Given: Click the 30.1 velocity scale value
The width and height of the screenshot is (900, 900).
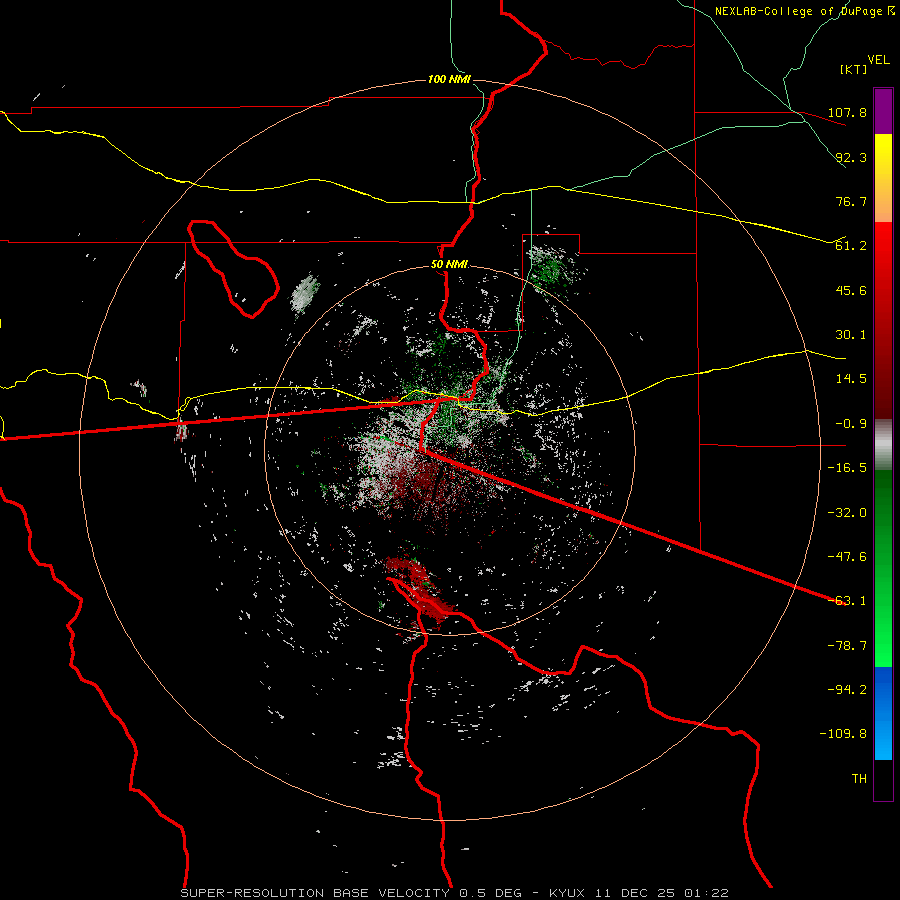Looking at the screenshot, I should (x=851, y=335).
